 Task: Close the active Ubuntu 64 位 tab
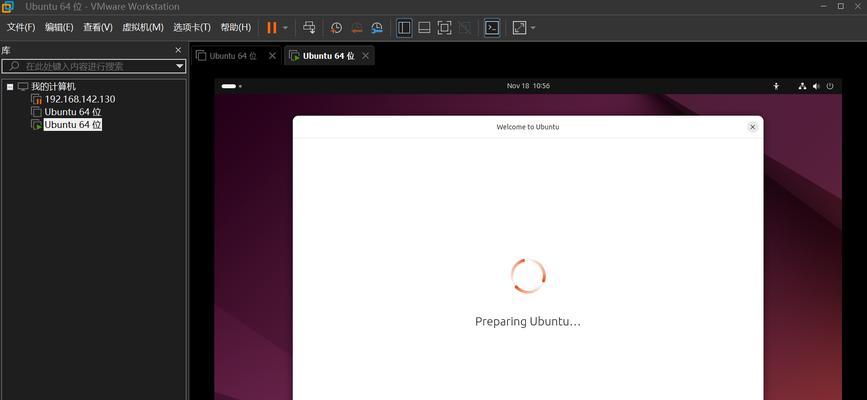click(365, 56)
